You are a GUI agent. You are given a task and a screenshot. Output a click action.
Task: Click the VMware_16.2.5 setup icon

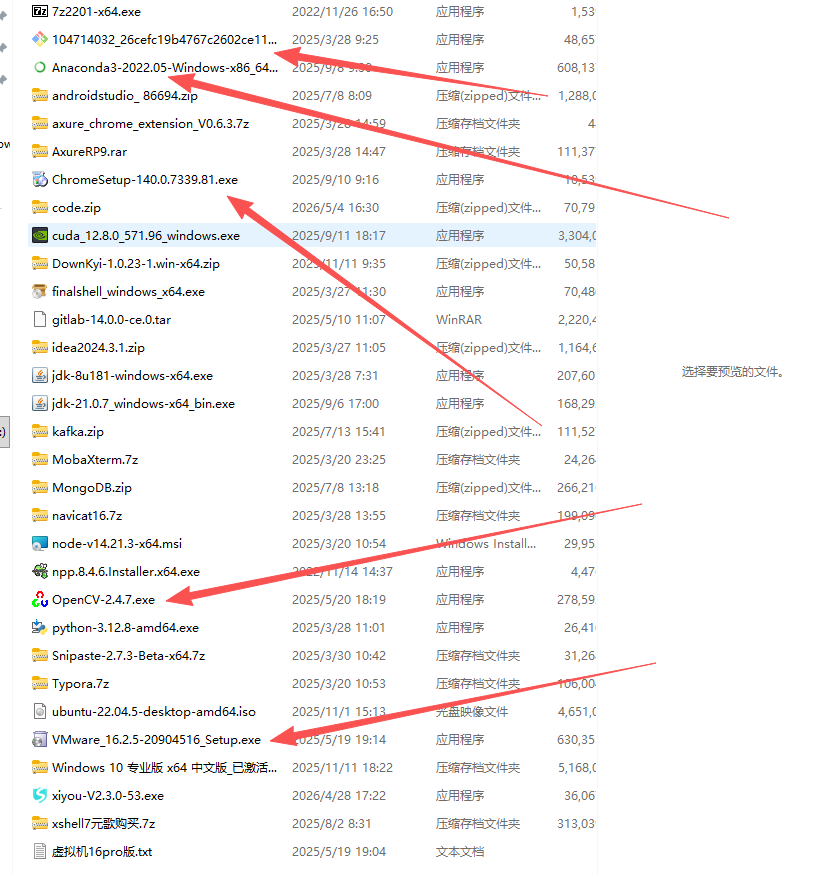(x=40, y=739)
